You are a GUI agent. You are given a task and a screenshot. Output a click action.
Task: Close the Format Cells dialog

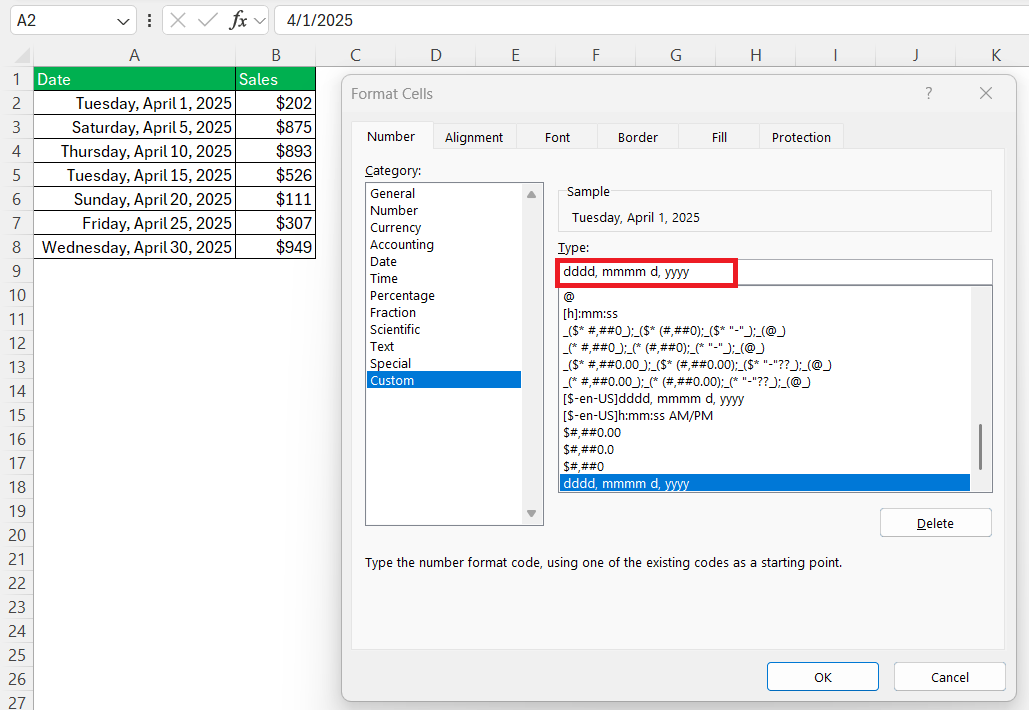986,93
